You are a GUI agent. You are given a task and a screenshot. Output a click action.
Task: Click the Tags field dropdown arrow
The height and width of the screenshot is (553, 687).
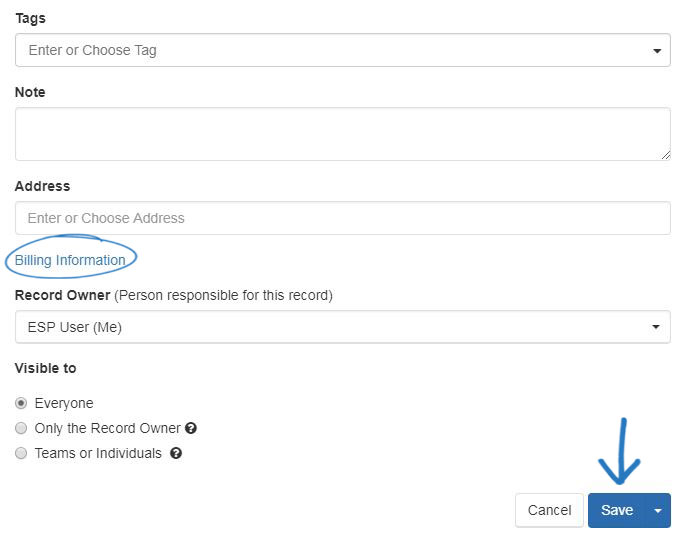657,51
